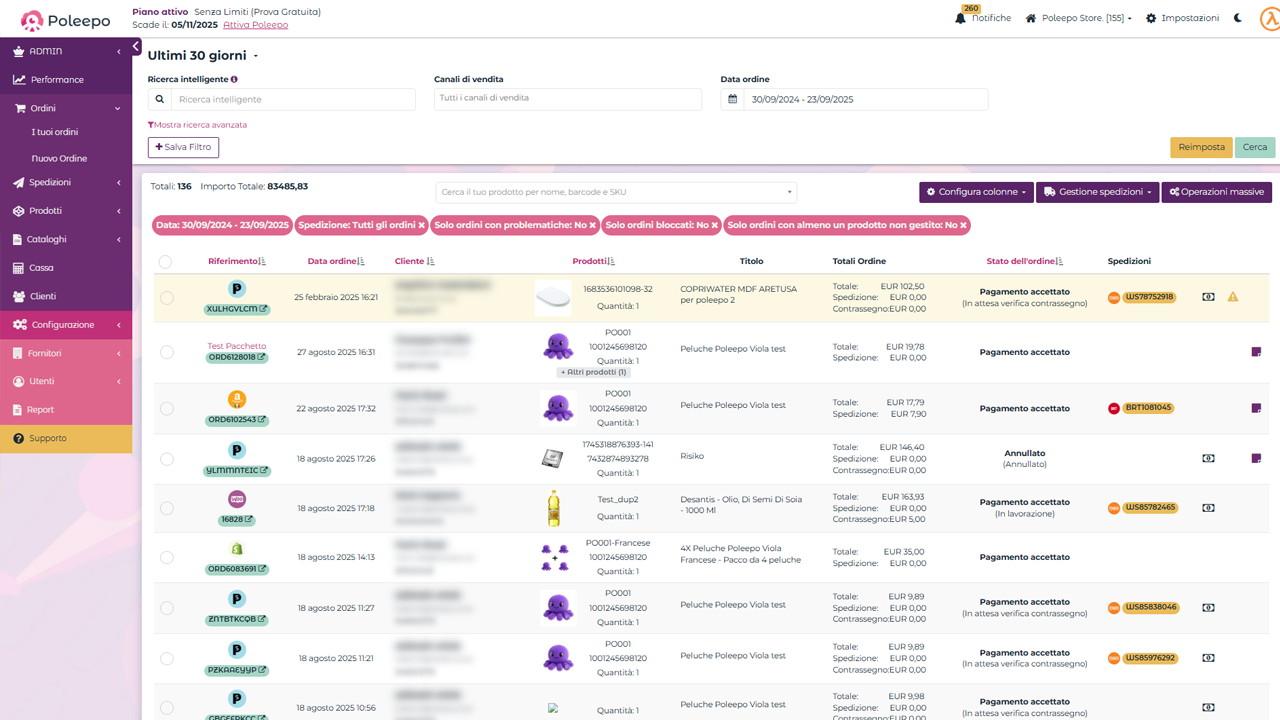Click the Ricerca intelligente input field
Screen dimensions: 1280x720
click(x=293, y=99)
